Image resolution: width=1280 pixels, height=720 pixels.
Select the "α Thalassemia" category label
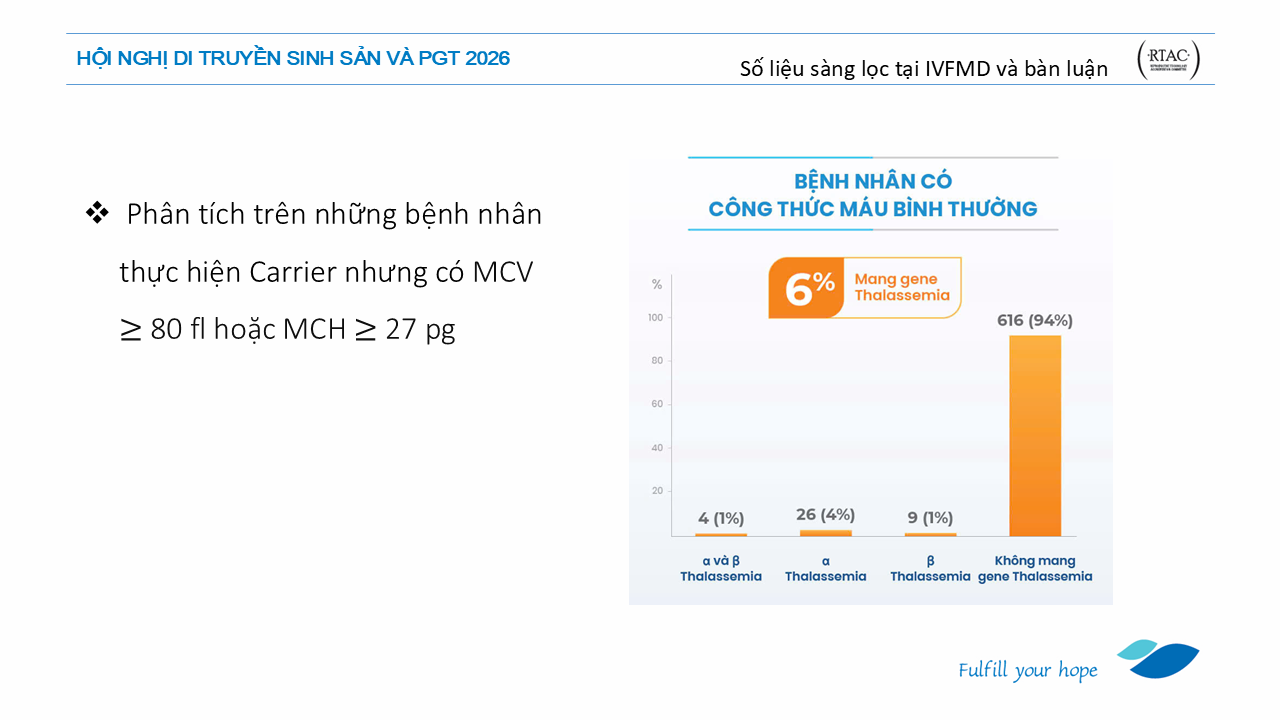click(825, 569)
